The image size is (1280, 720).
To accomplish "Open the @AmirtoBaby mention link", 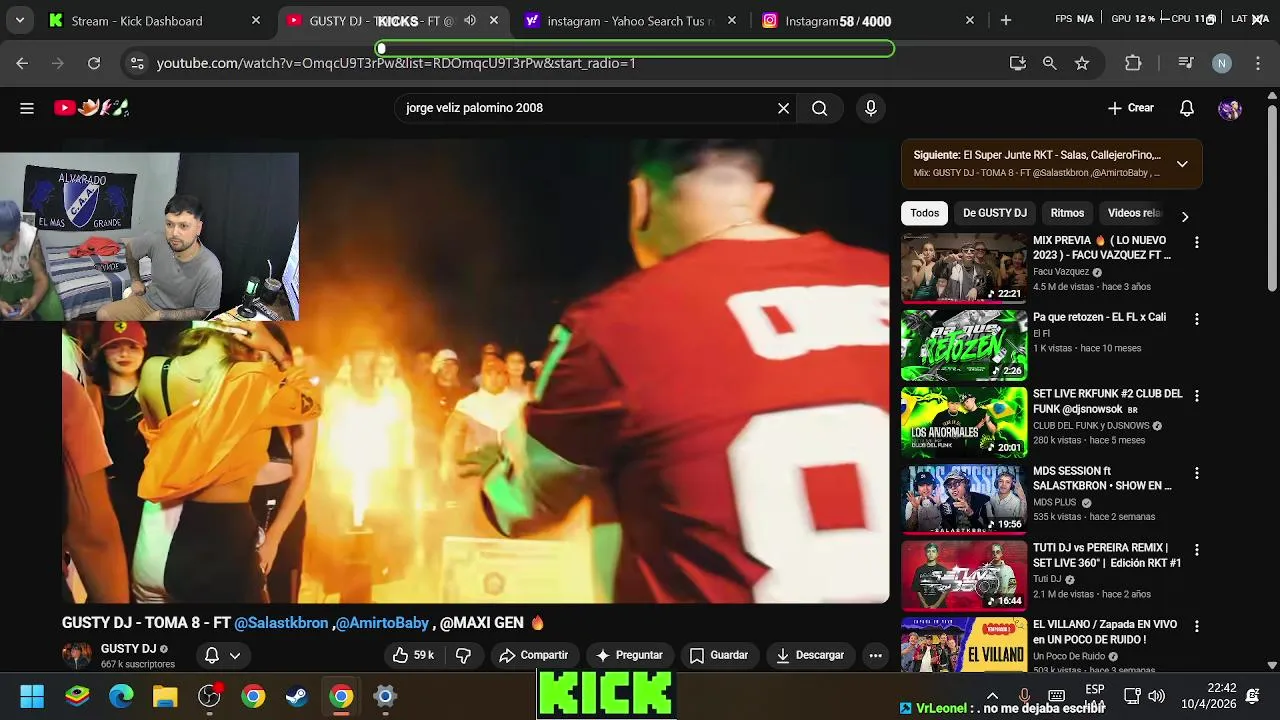I will click(382, 622).
